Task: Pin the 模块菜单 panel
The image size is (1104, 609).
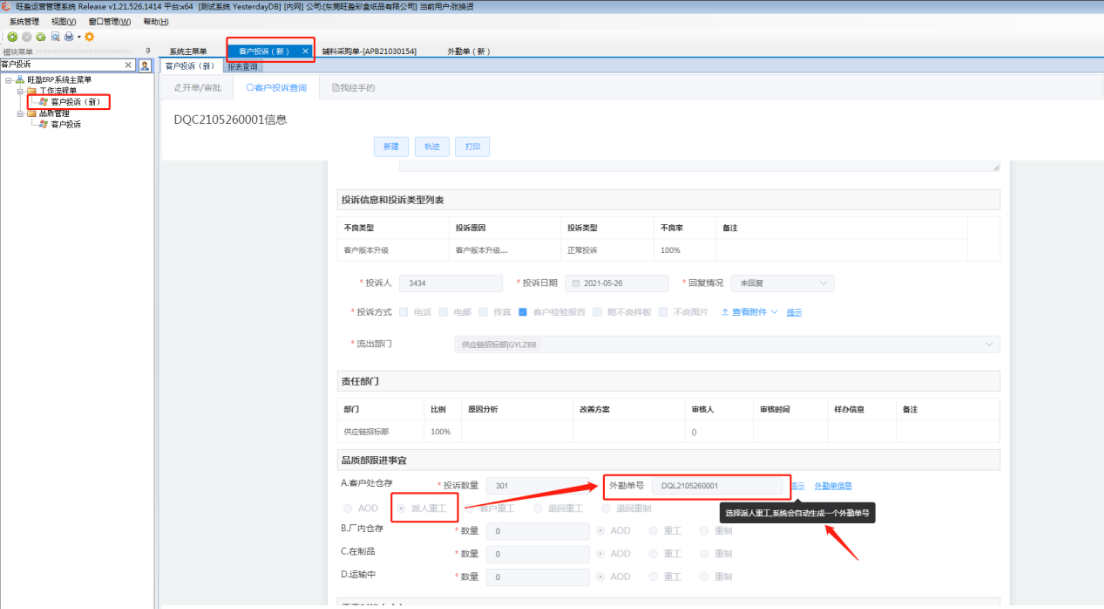Action: 148,51
